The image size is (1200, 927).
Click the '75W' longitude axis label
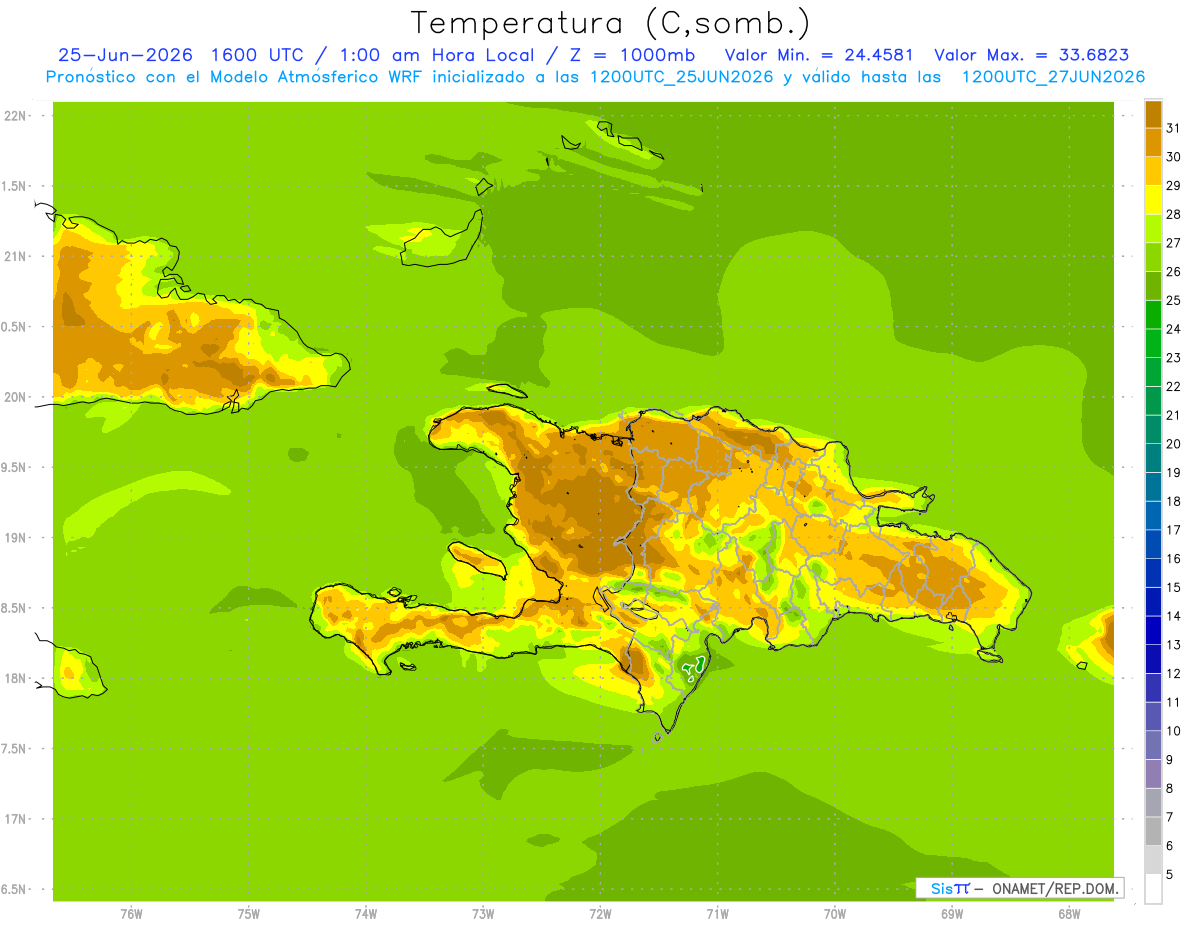(x=249, y=913)
